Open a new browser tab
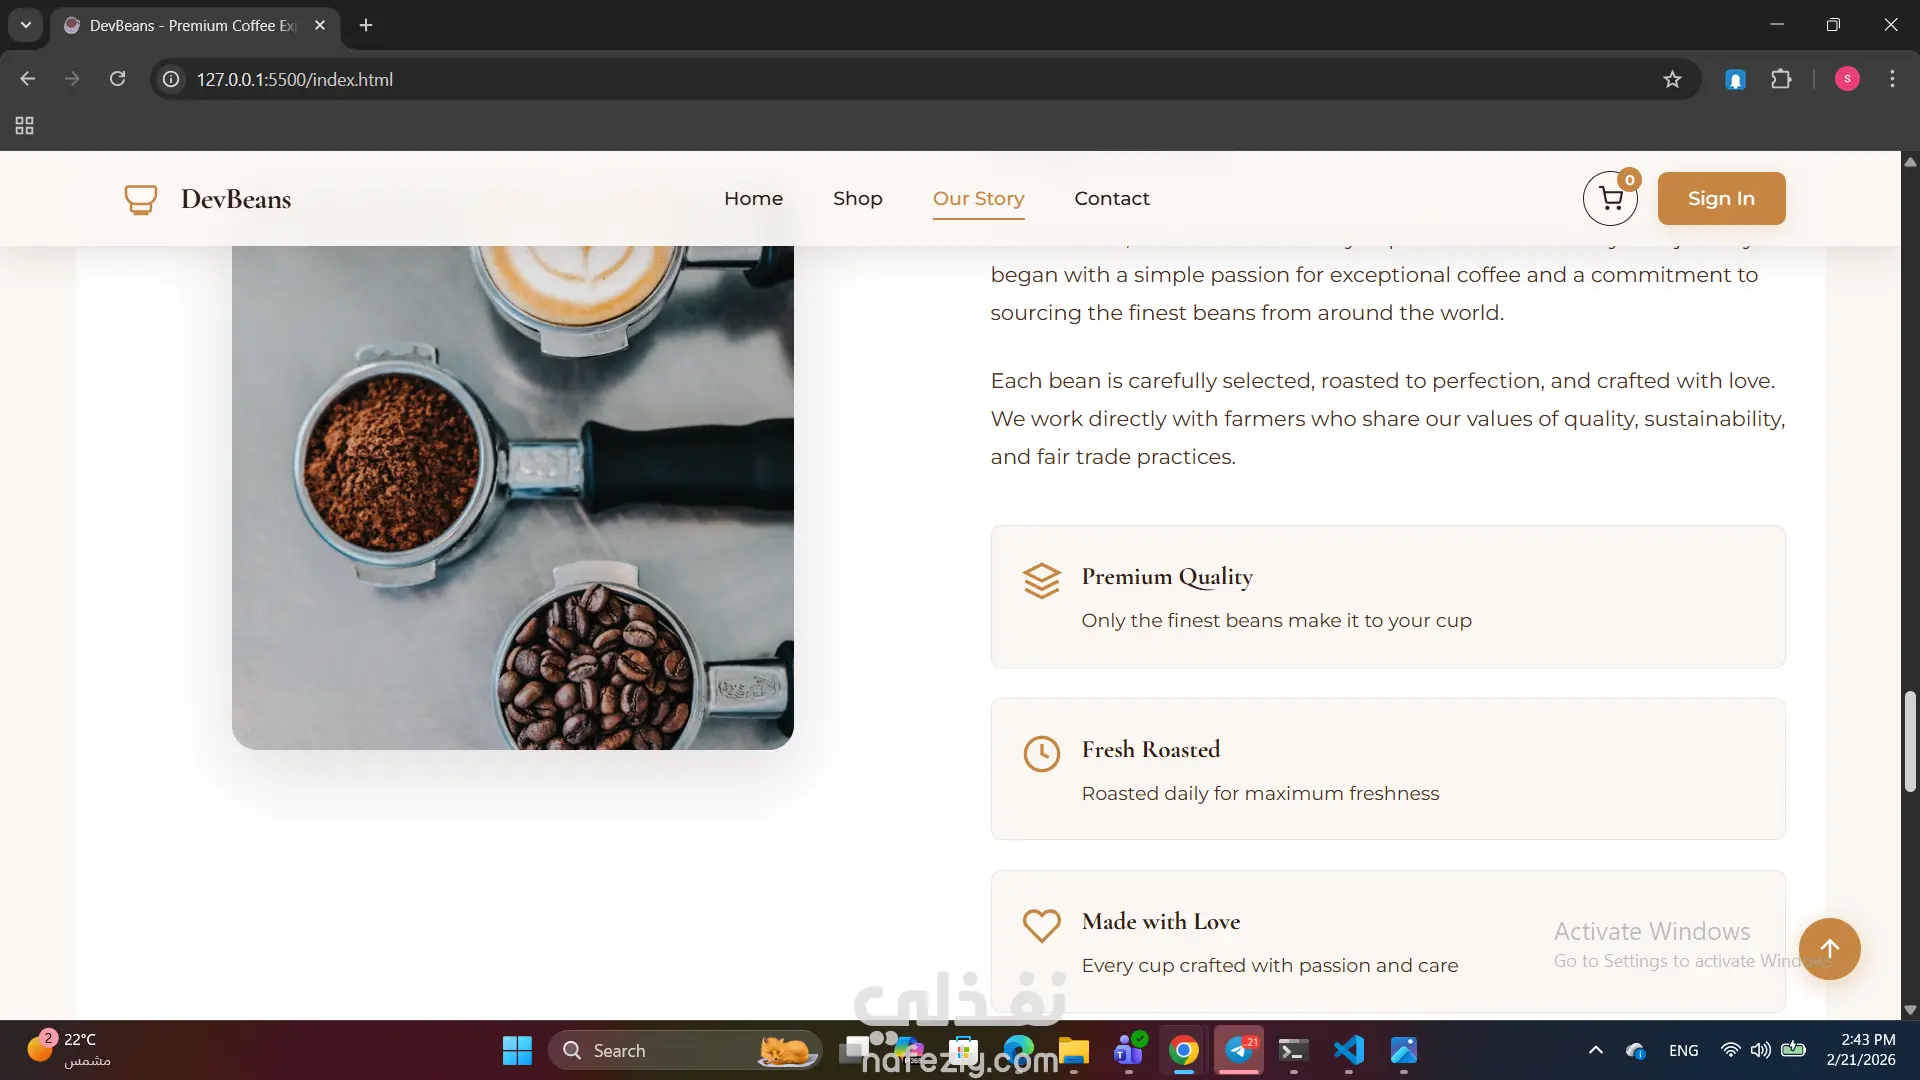This screenshot has width=1920, height=1080. (366, 25)
